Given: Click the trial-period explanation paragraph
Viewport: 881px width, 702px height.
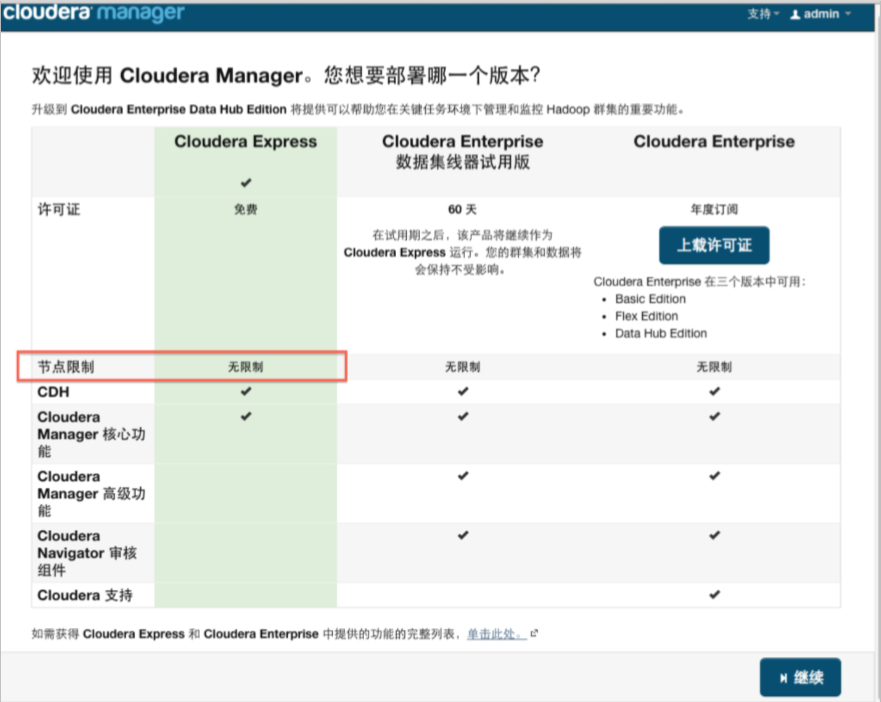Looking at the screenshot, I should tap(462, 252).
